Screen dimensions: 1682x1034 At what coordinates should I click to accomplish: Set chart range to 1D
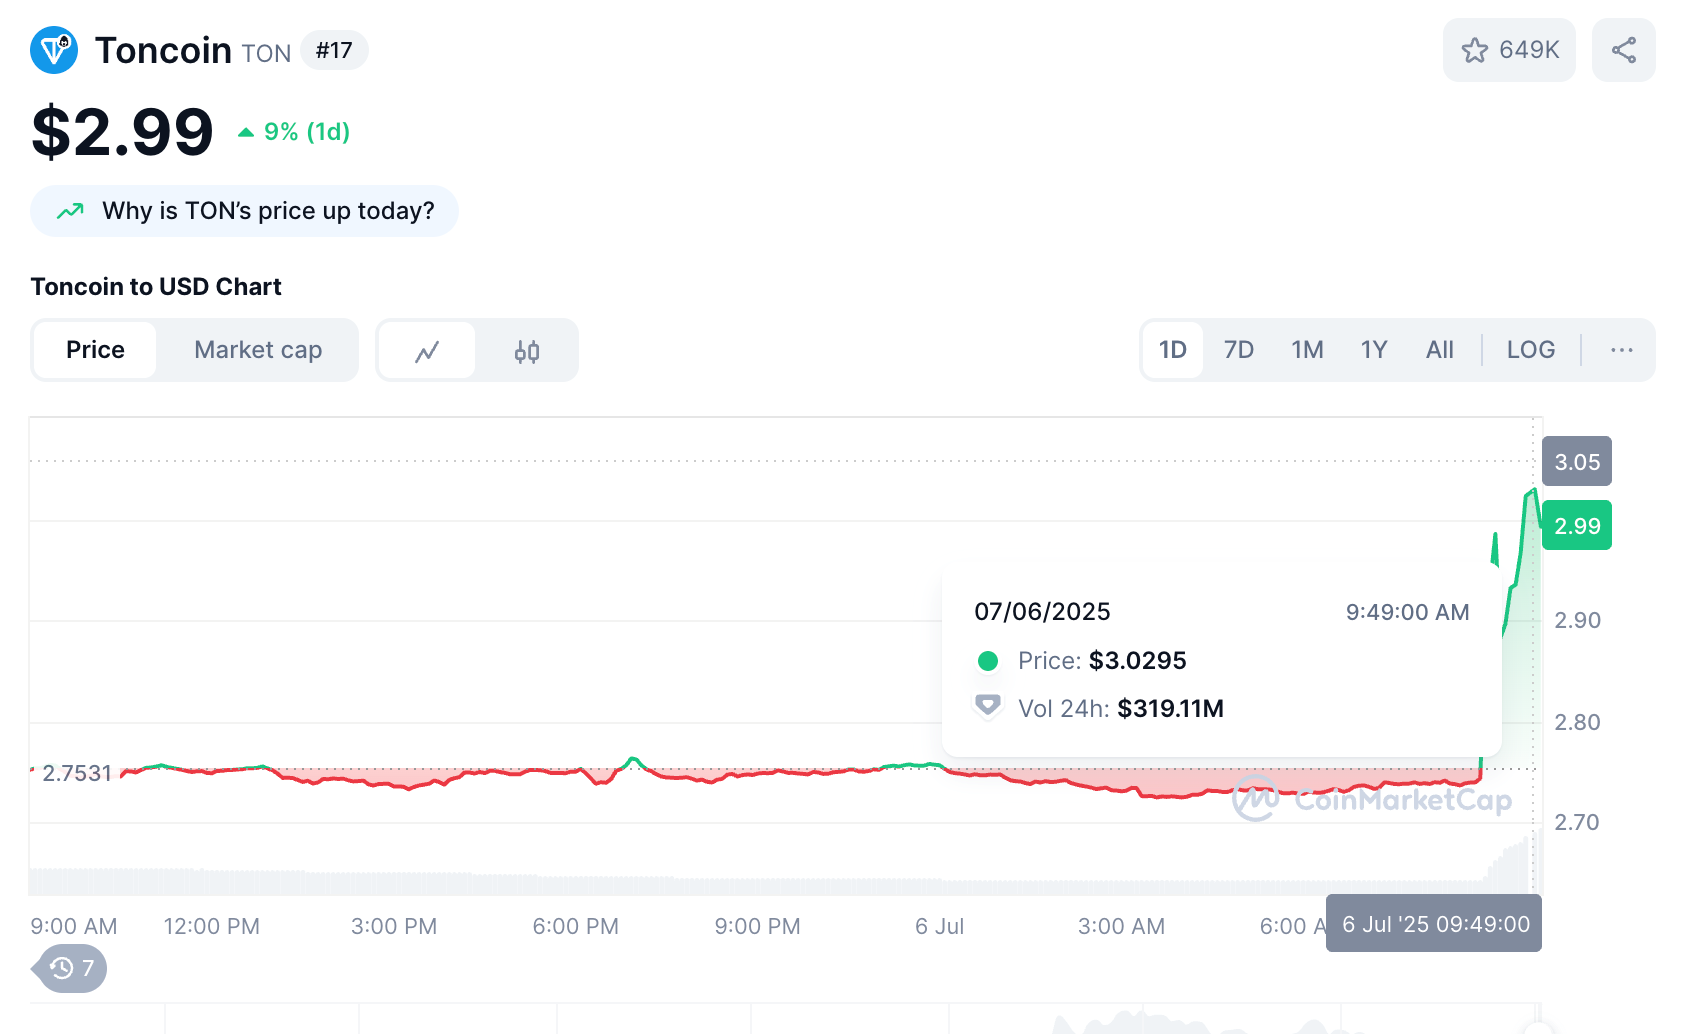click(x=1173, y=350)
